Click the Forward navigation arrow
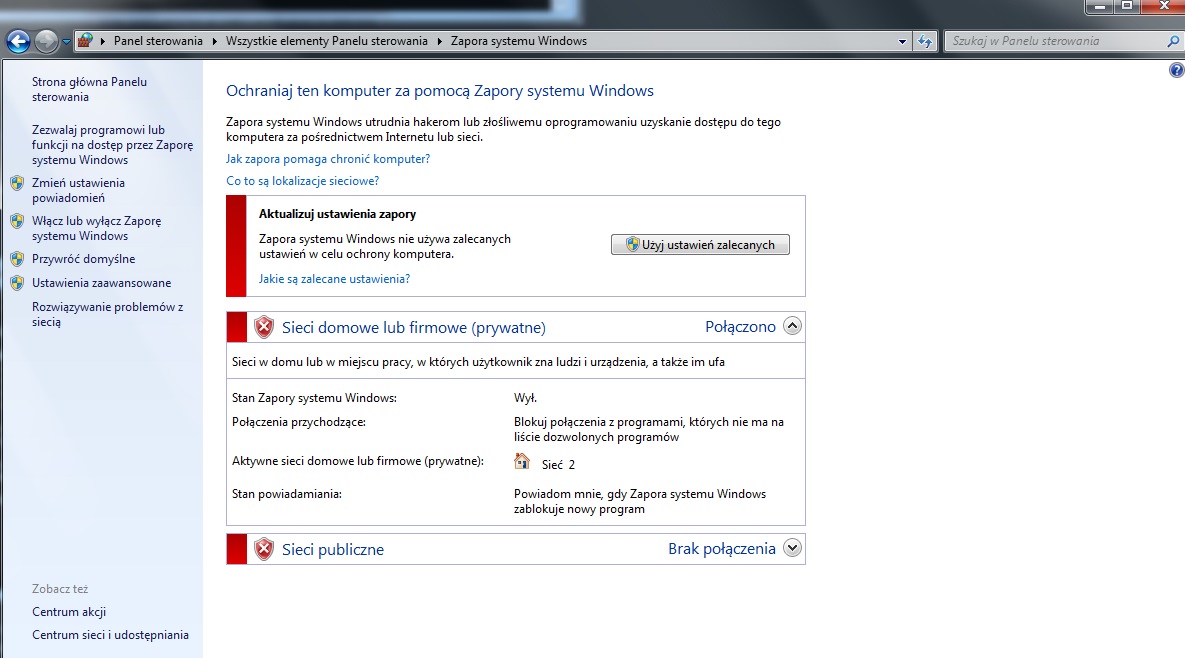Screen dimensions: 1185x658 pyautogui.click(x=46, y=42)
